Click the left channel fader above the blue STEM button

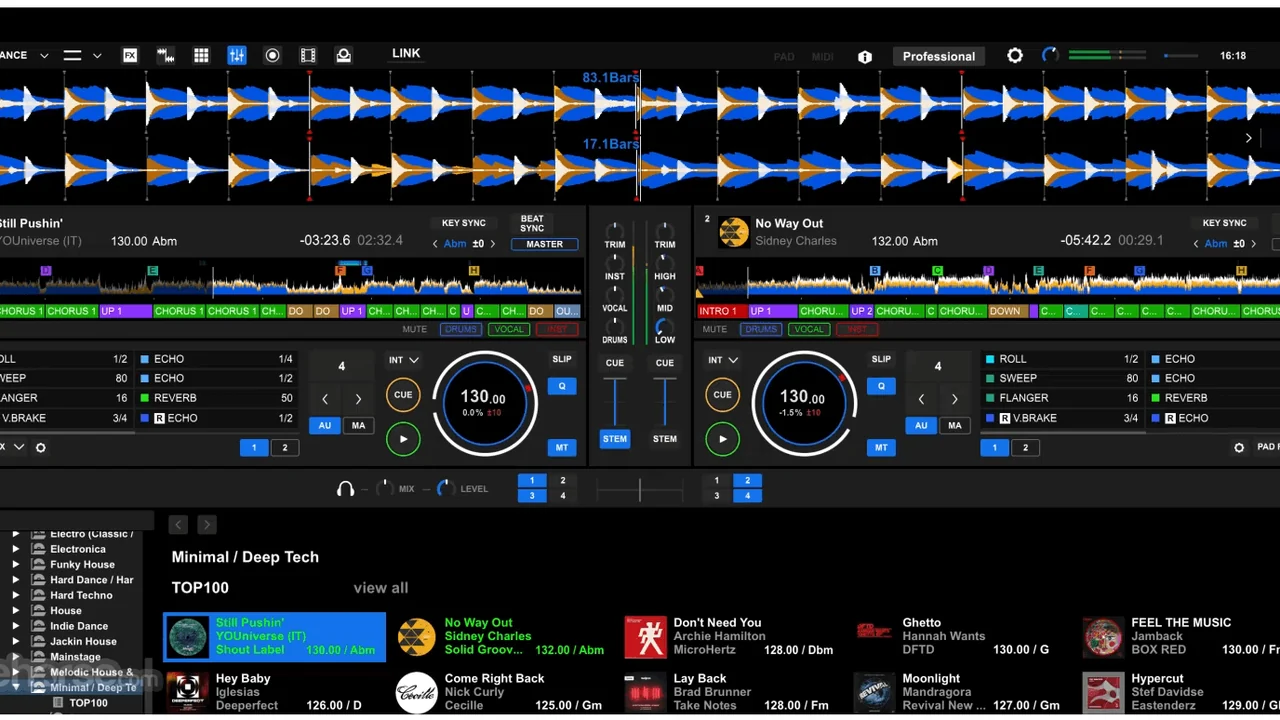tap(615, 401)
